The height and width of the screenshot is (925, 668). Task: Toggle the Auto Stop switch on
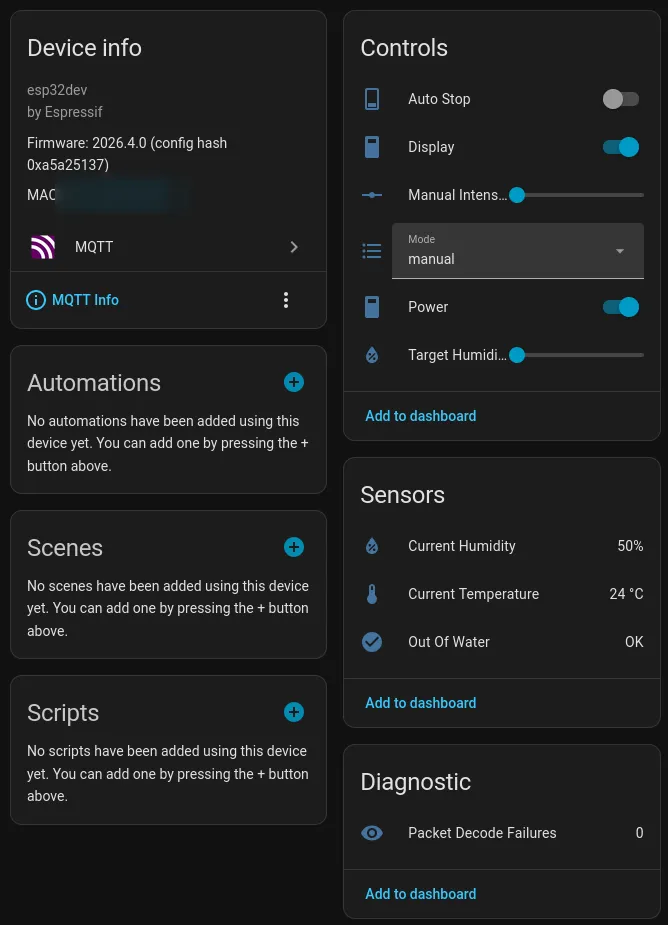point(620,99)
